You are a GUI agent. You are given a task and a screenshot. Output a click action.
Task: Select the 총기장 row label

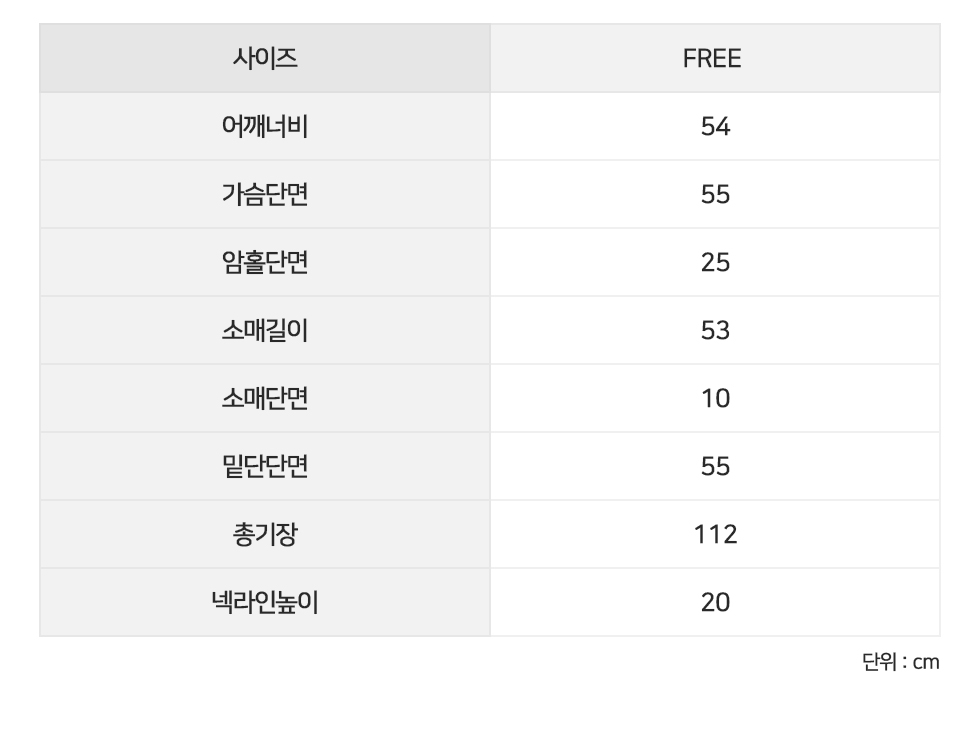click(264, 535)
